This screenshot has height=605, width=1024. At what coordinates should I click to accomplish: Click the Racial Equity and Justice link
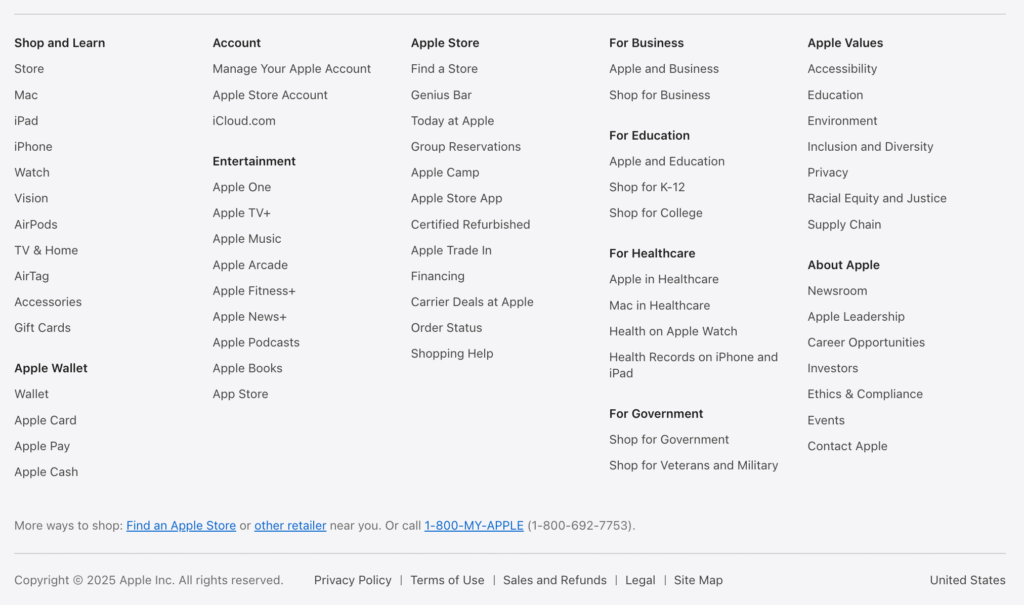point(876,198)
